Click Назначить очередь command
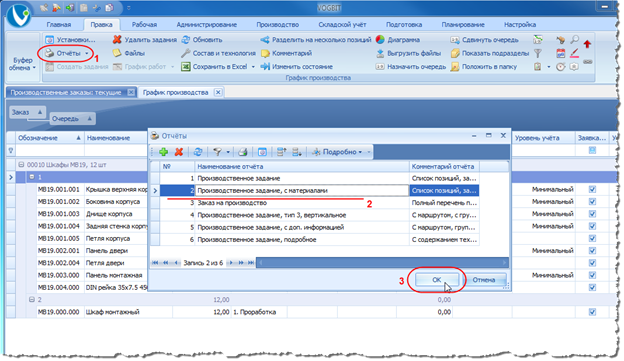The image size is (624, 361). [x=411, y=67]
